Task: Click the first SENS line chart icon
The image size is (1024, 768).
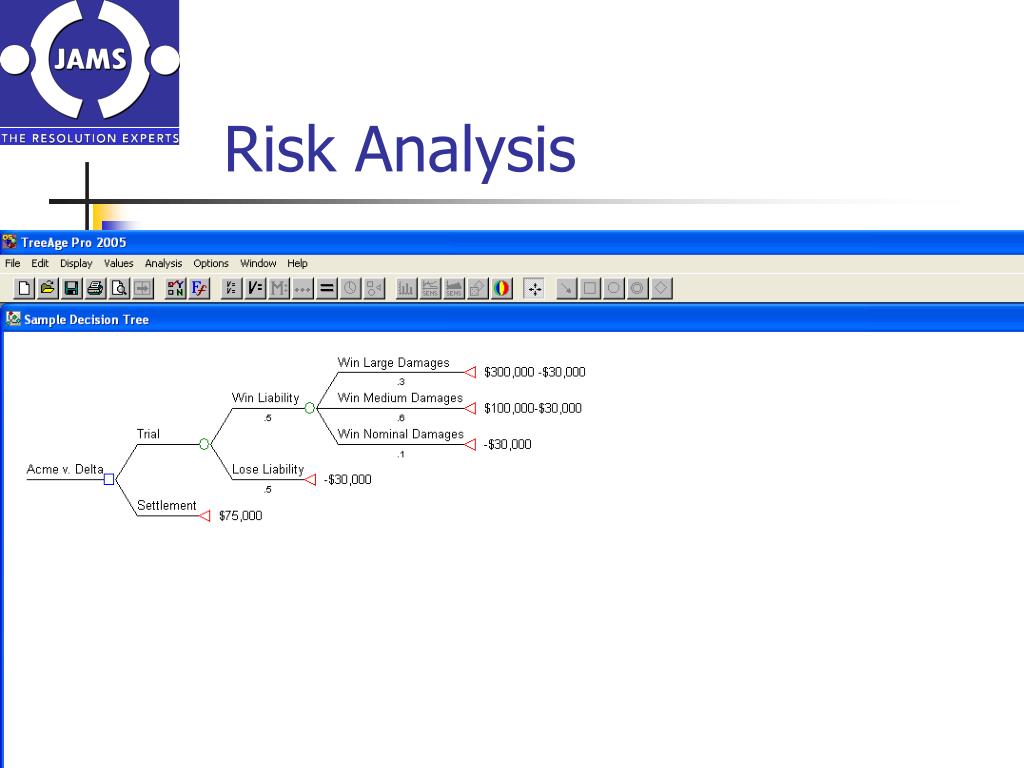Action: (430, 288)
